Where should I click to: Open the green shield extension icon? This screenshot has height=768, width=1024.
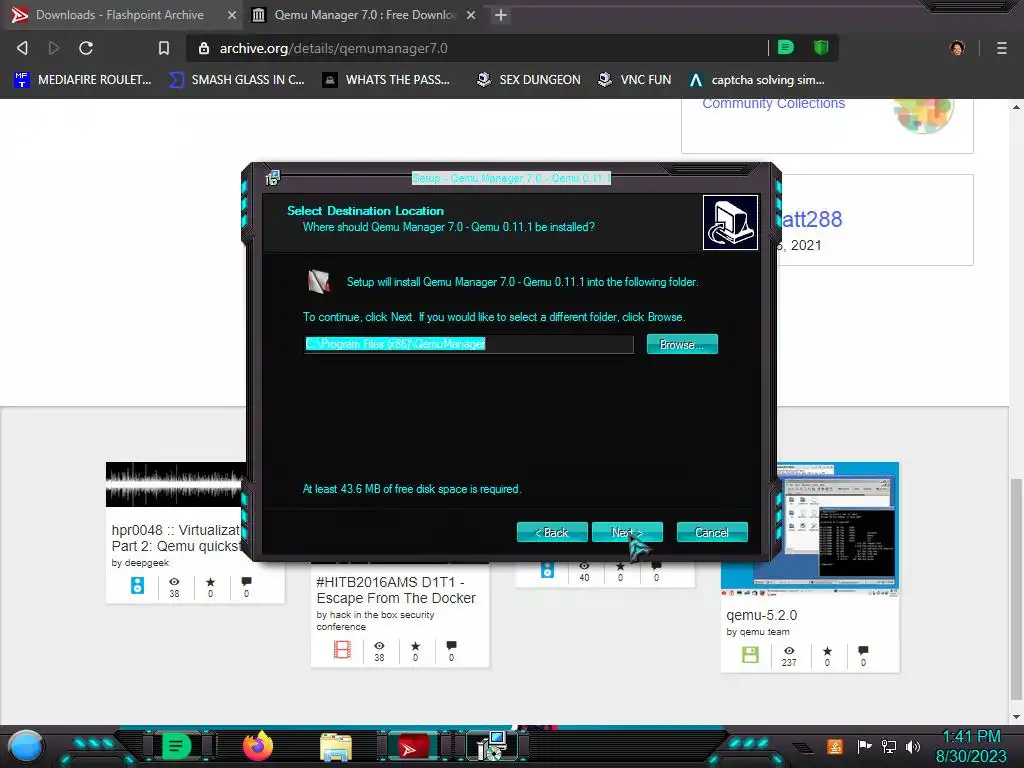coord(821,47)
